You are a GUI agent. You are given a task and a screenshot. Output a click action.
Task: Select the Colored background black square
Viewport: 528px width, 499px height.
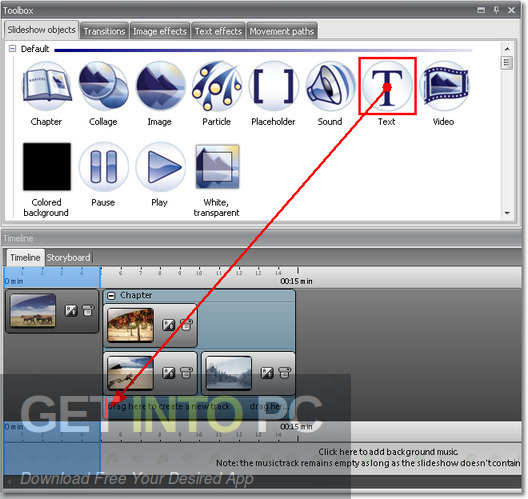(x=47, y=167)
